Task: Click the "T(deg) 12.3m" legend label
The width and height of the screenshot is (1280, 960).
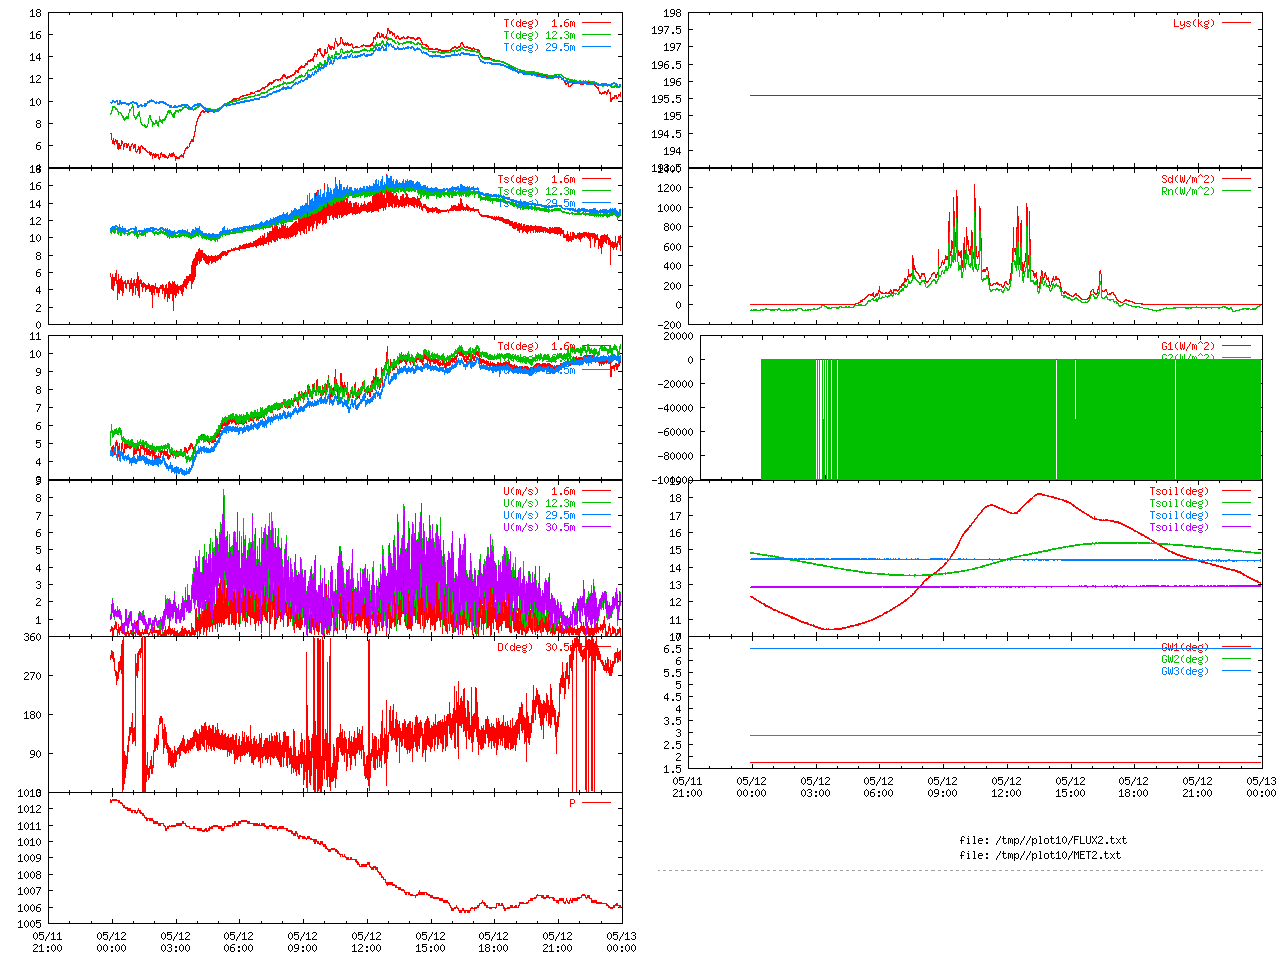Action: [x=539, y=35]
